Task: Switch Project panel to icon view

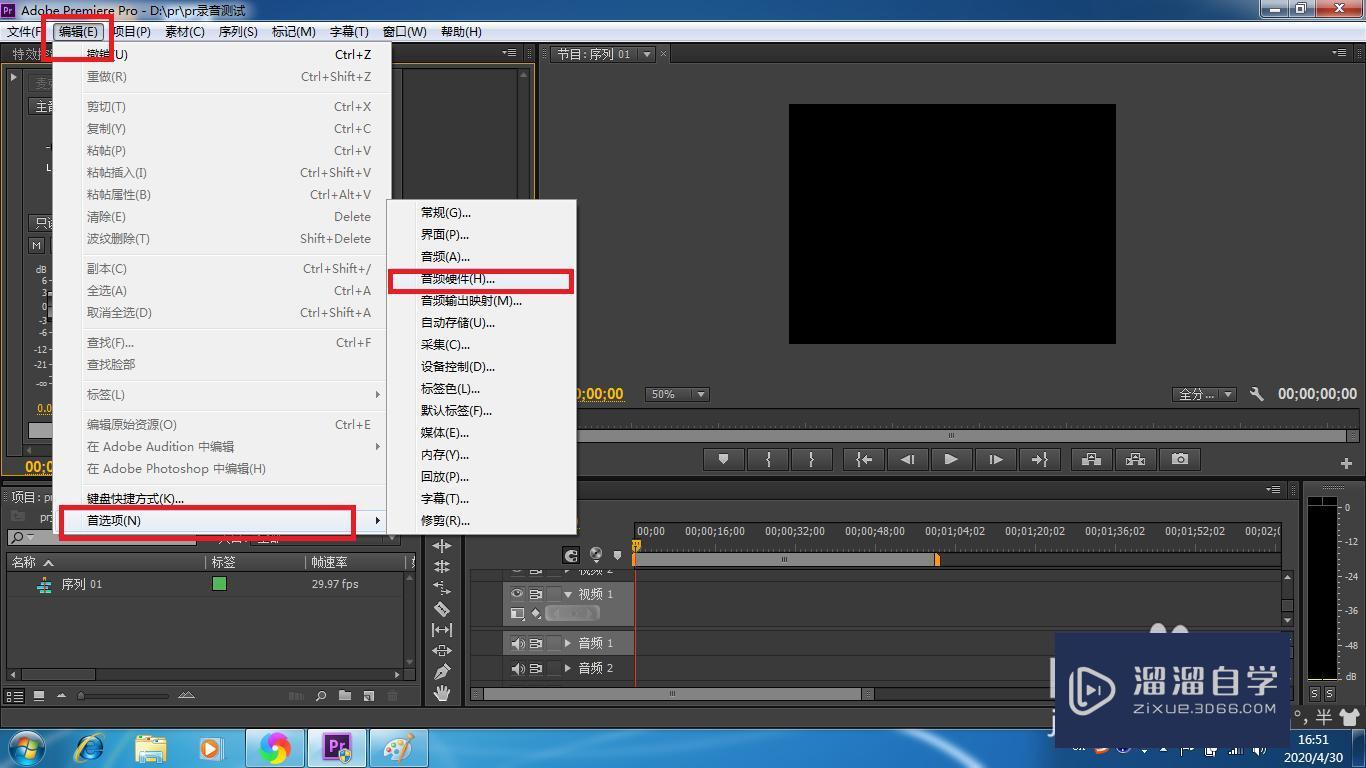Action: click(39, 696)
